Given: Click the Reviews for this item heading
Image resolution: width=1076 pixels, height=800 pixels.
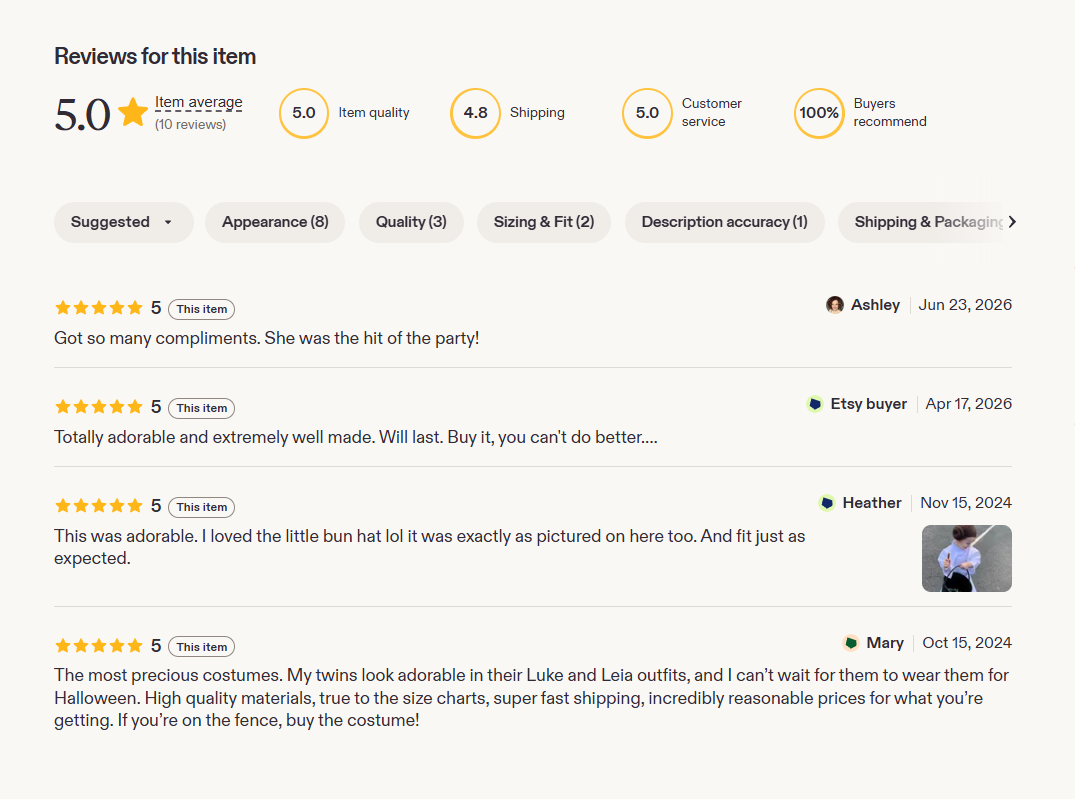Looking at the screenshot, I should (x=155, y=56).
